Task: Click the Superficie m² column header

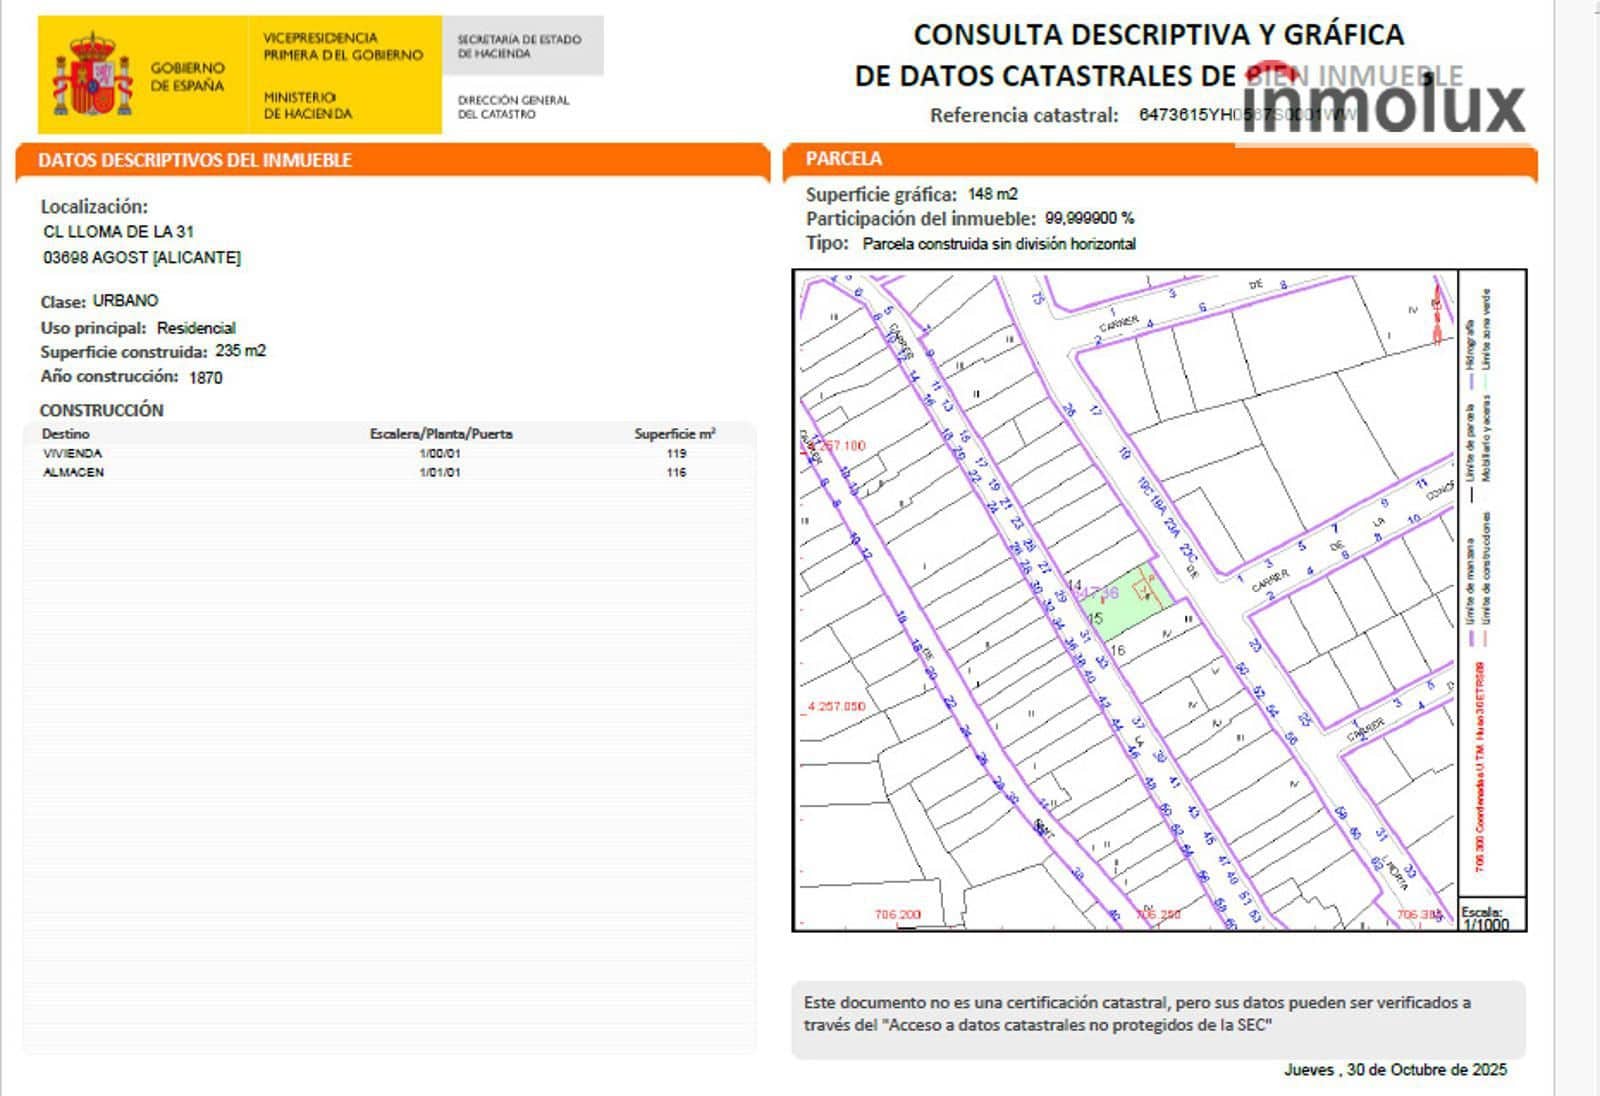Action: tap(674, 434)
